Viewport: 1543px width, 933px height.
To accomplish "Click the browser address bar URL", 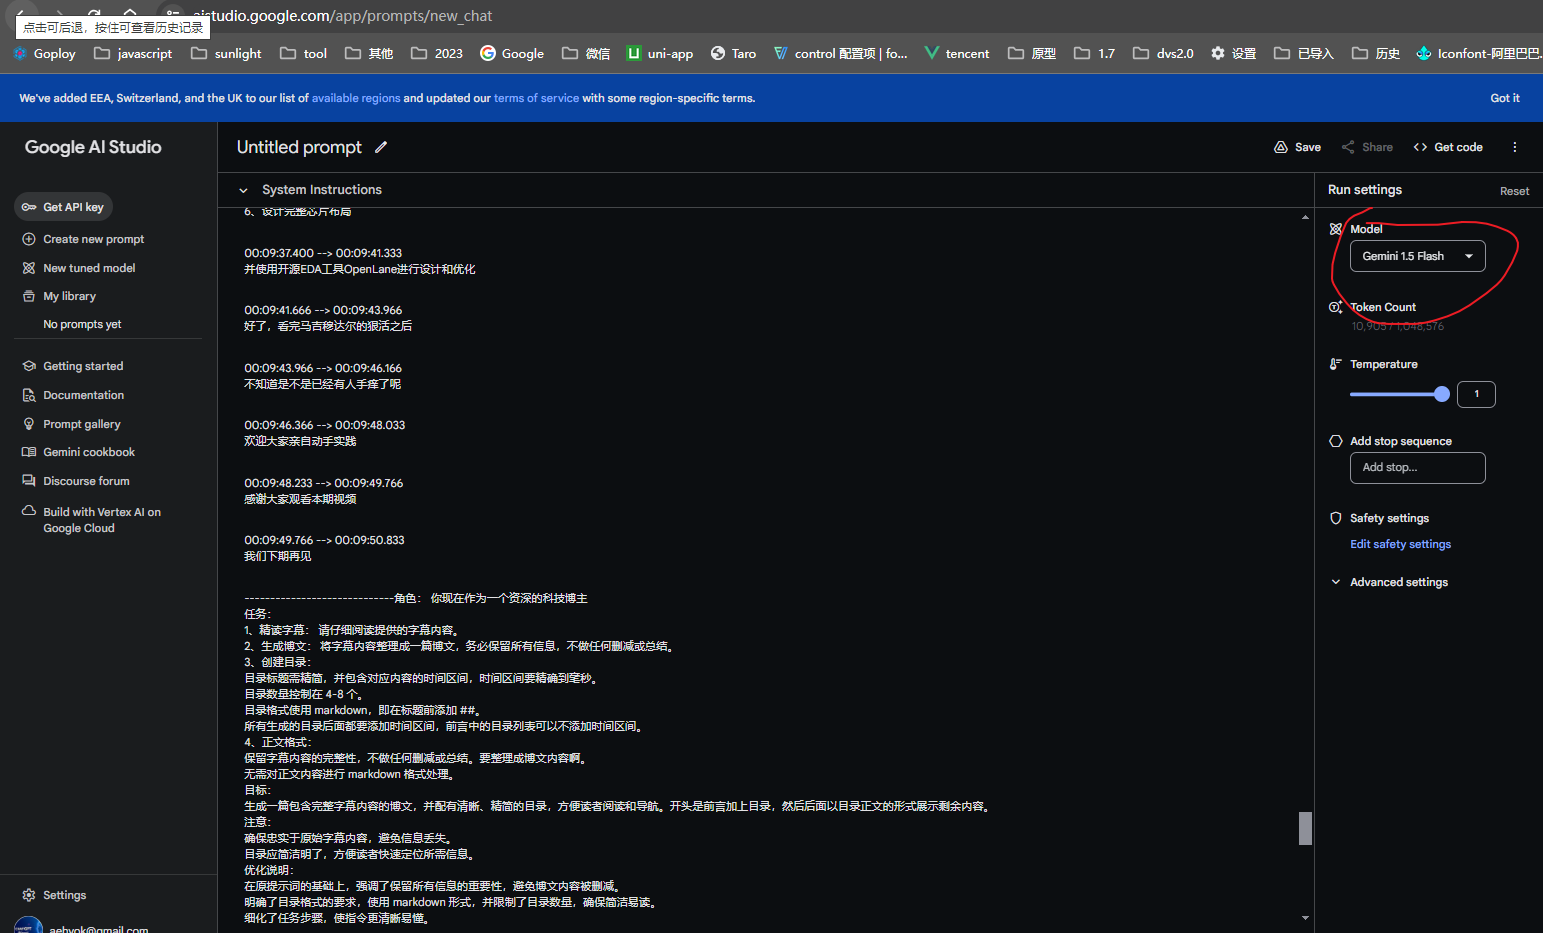I will 343,16.
